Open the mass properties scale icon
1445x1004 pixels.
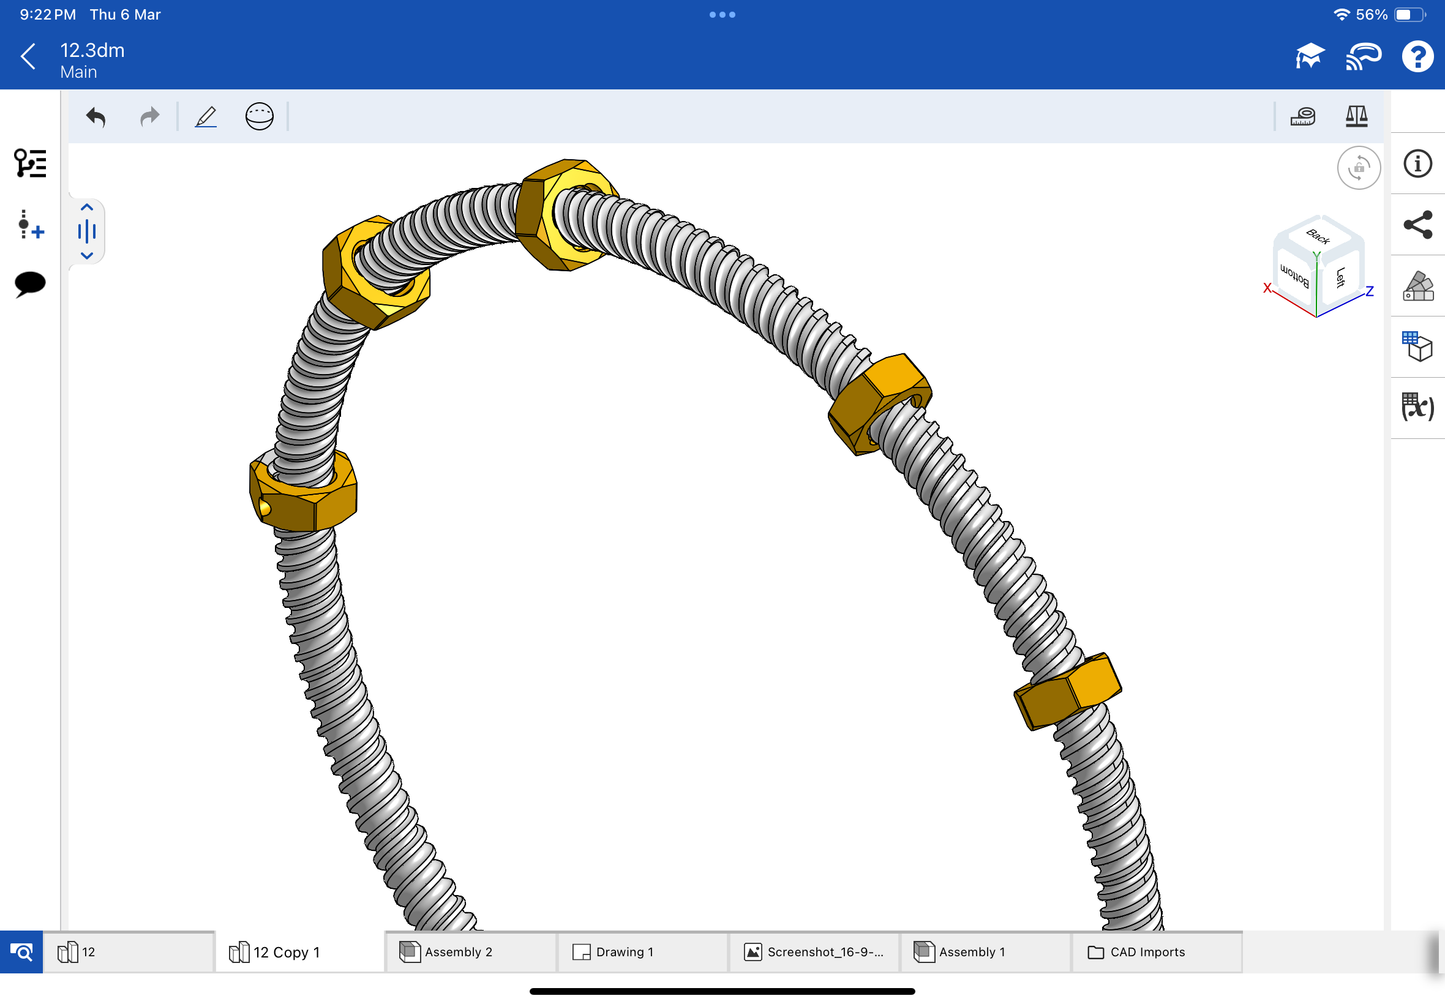1356,117
